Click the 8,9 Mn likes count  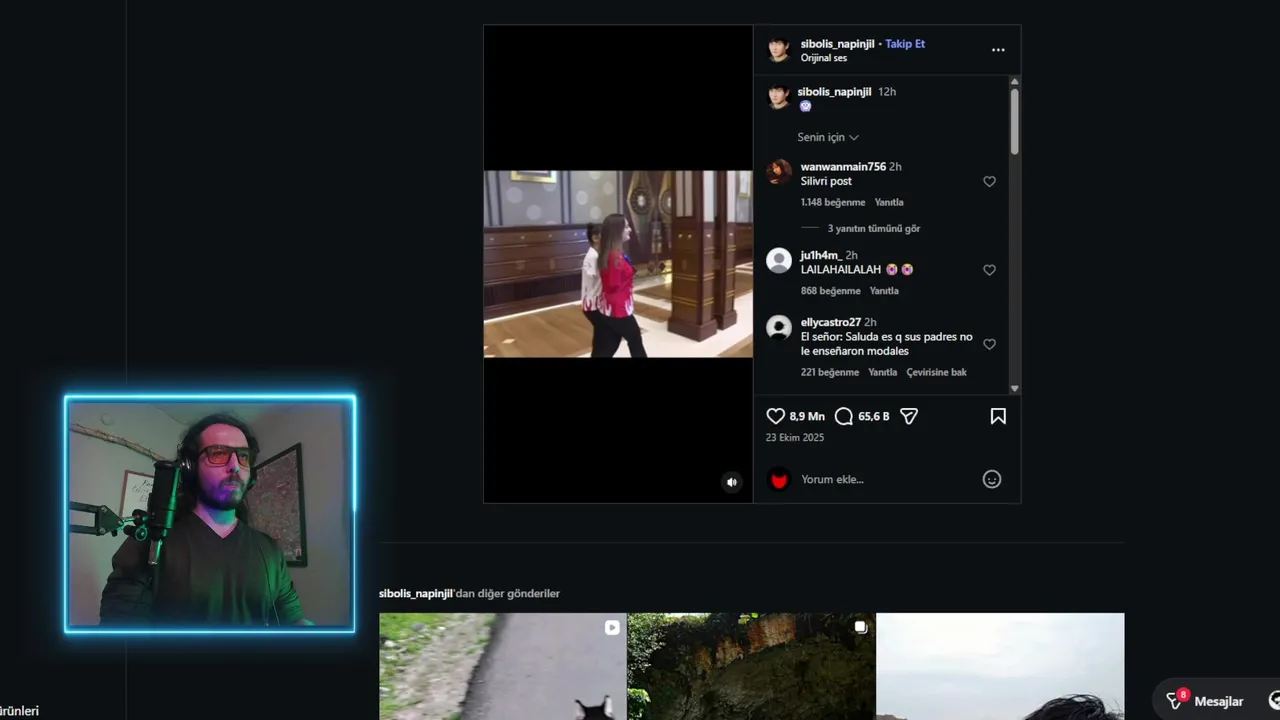[807, 416]
